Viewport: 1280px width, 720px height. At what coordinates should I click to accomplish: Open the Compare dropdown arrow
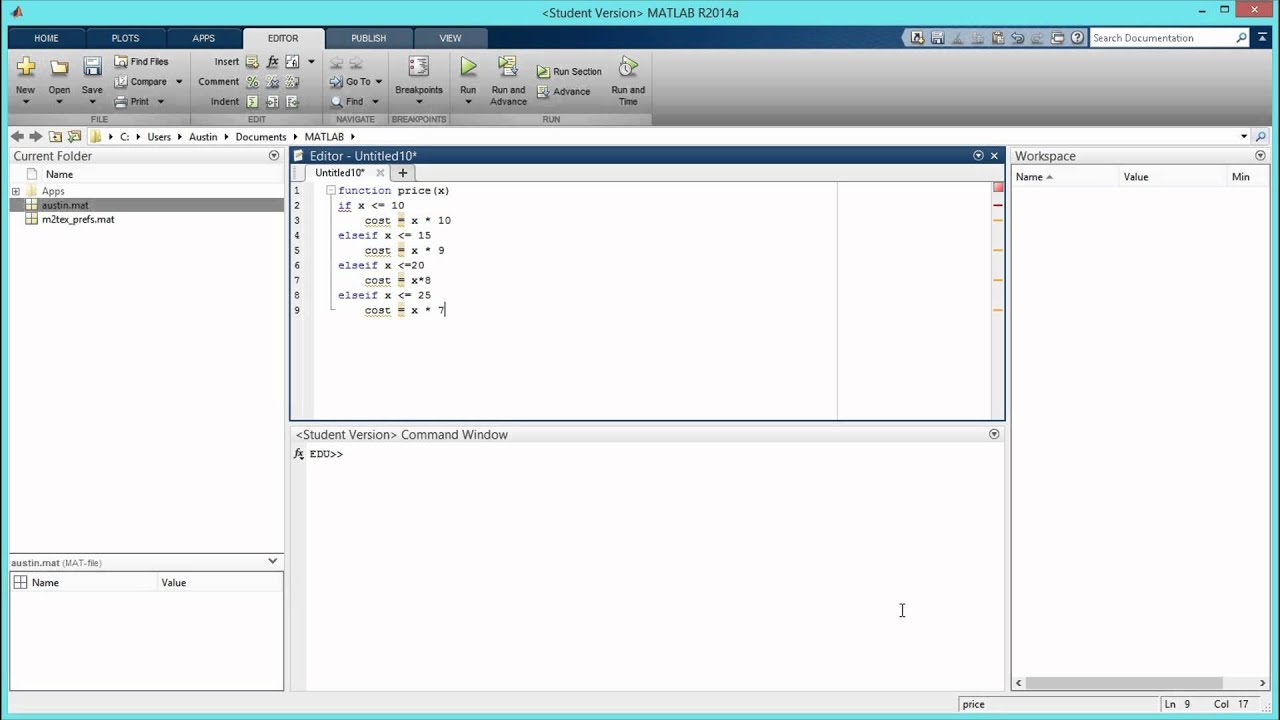coord(179,82)
